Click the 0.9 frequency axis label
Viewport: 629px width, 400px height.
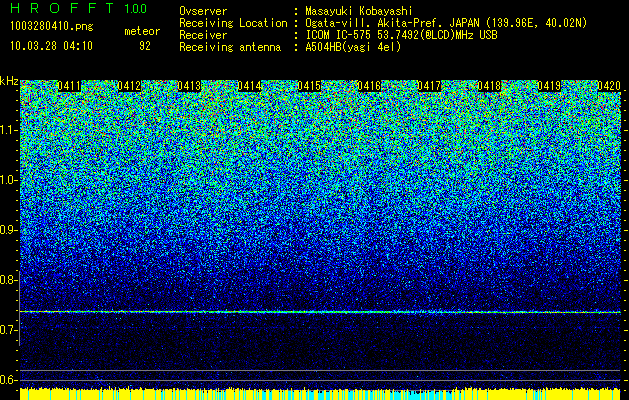pyautogui.click(x=8, y=230)
